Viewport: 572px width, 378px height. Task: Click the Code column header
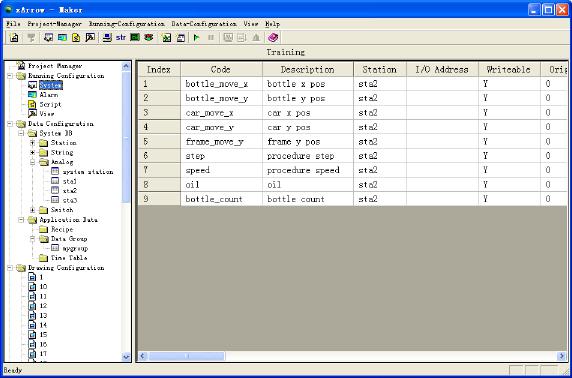coord(221,69)
